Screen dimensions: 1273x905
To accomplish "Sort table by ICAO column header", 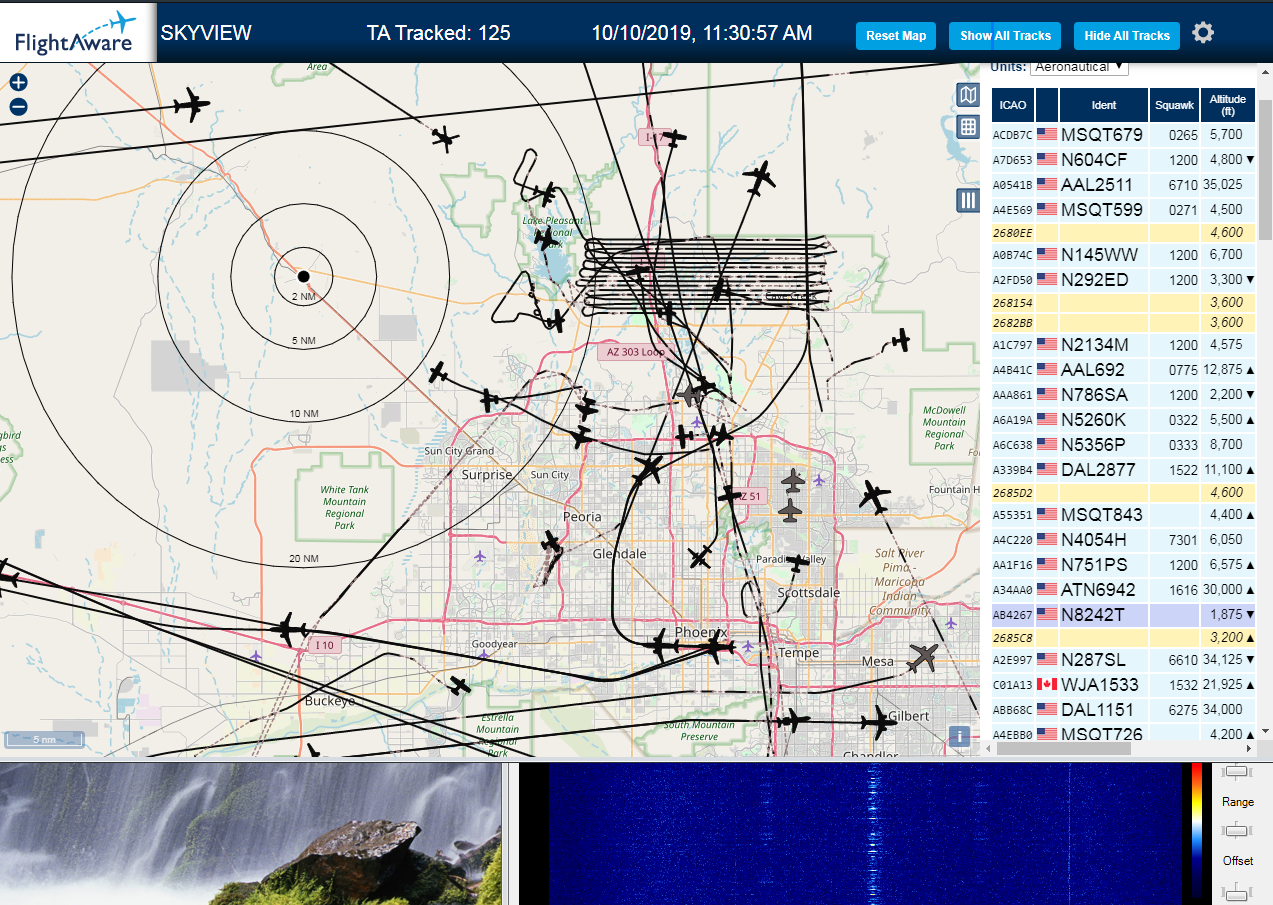I will pos(1013,105).
